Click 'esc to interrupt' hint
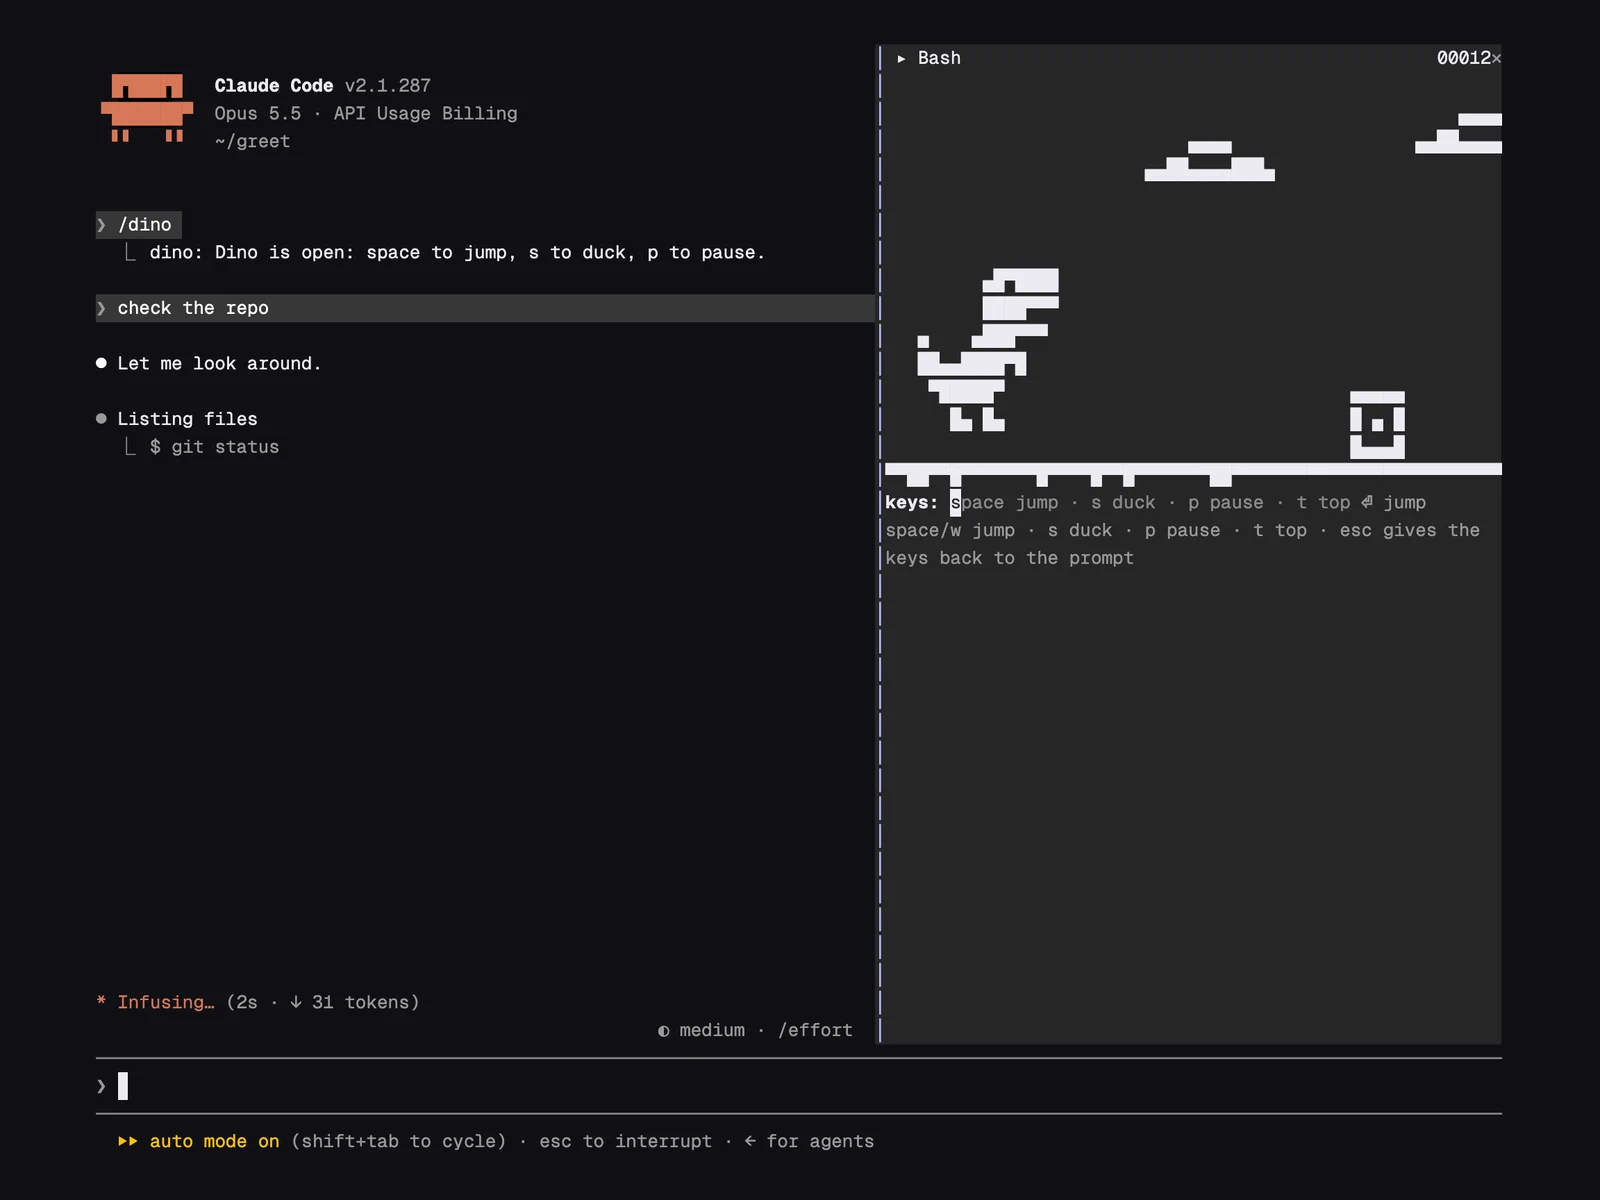The height and width of the screenshot is (1200, 1600). point(625,1141)
